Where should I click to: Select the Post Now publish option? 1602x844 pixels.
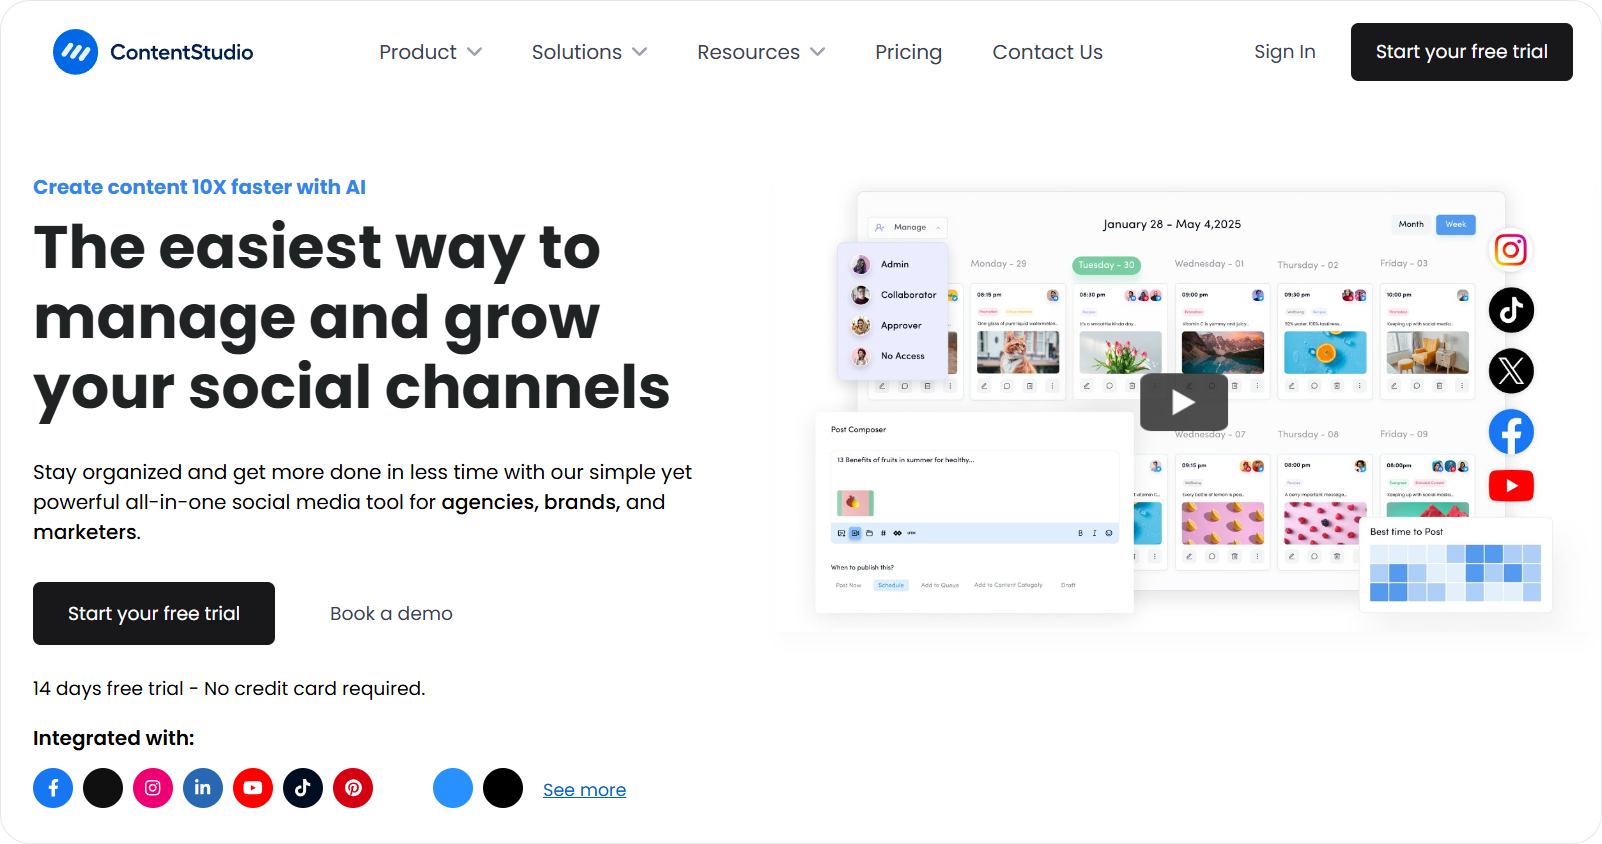[848, 585]
